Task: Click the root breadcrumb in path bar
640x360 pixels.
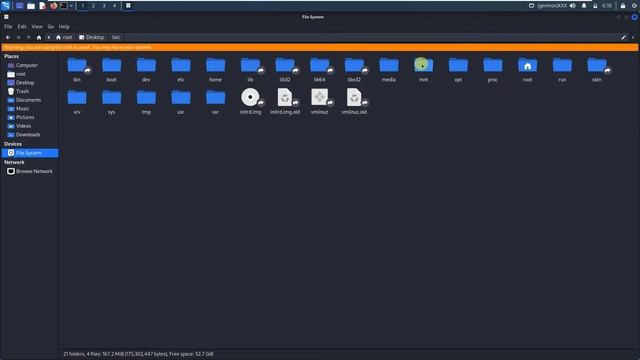Action: tap(64, 38)
